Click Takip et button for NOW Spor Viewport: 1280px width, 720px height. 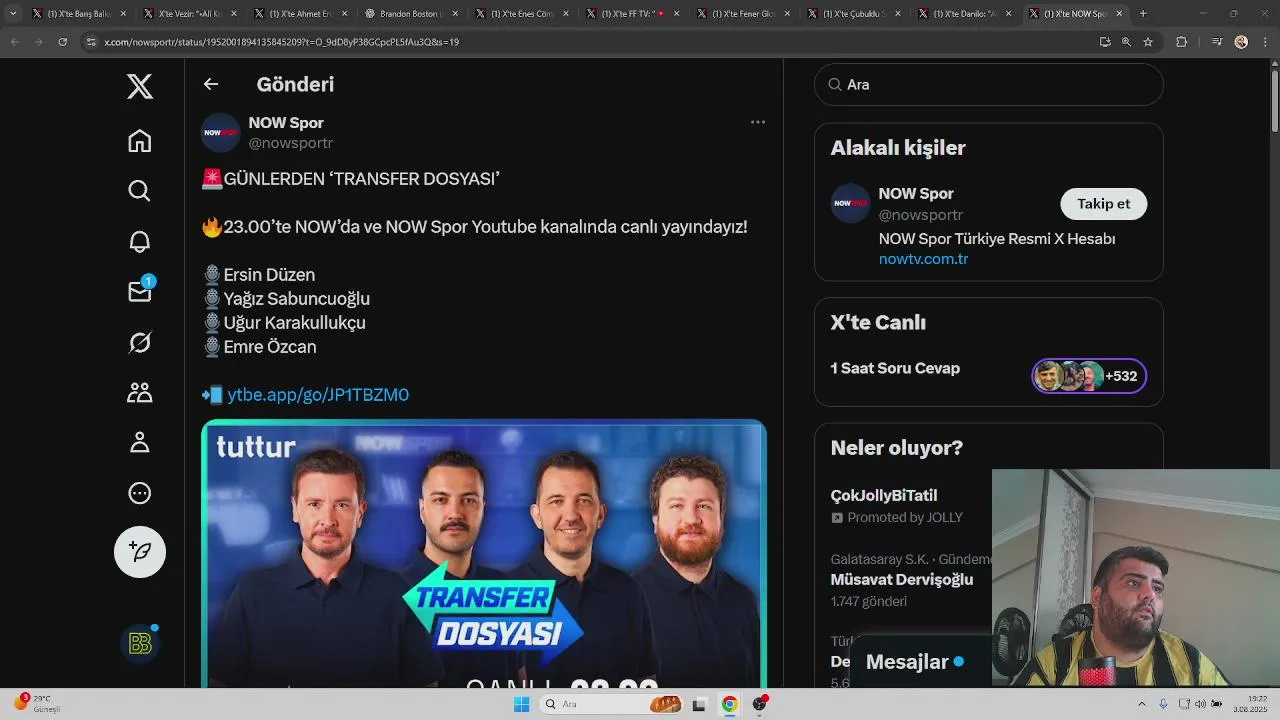[x=1103, y=204]
